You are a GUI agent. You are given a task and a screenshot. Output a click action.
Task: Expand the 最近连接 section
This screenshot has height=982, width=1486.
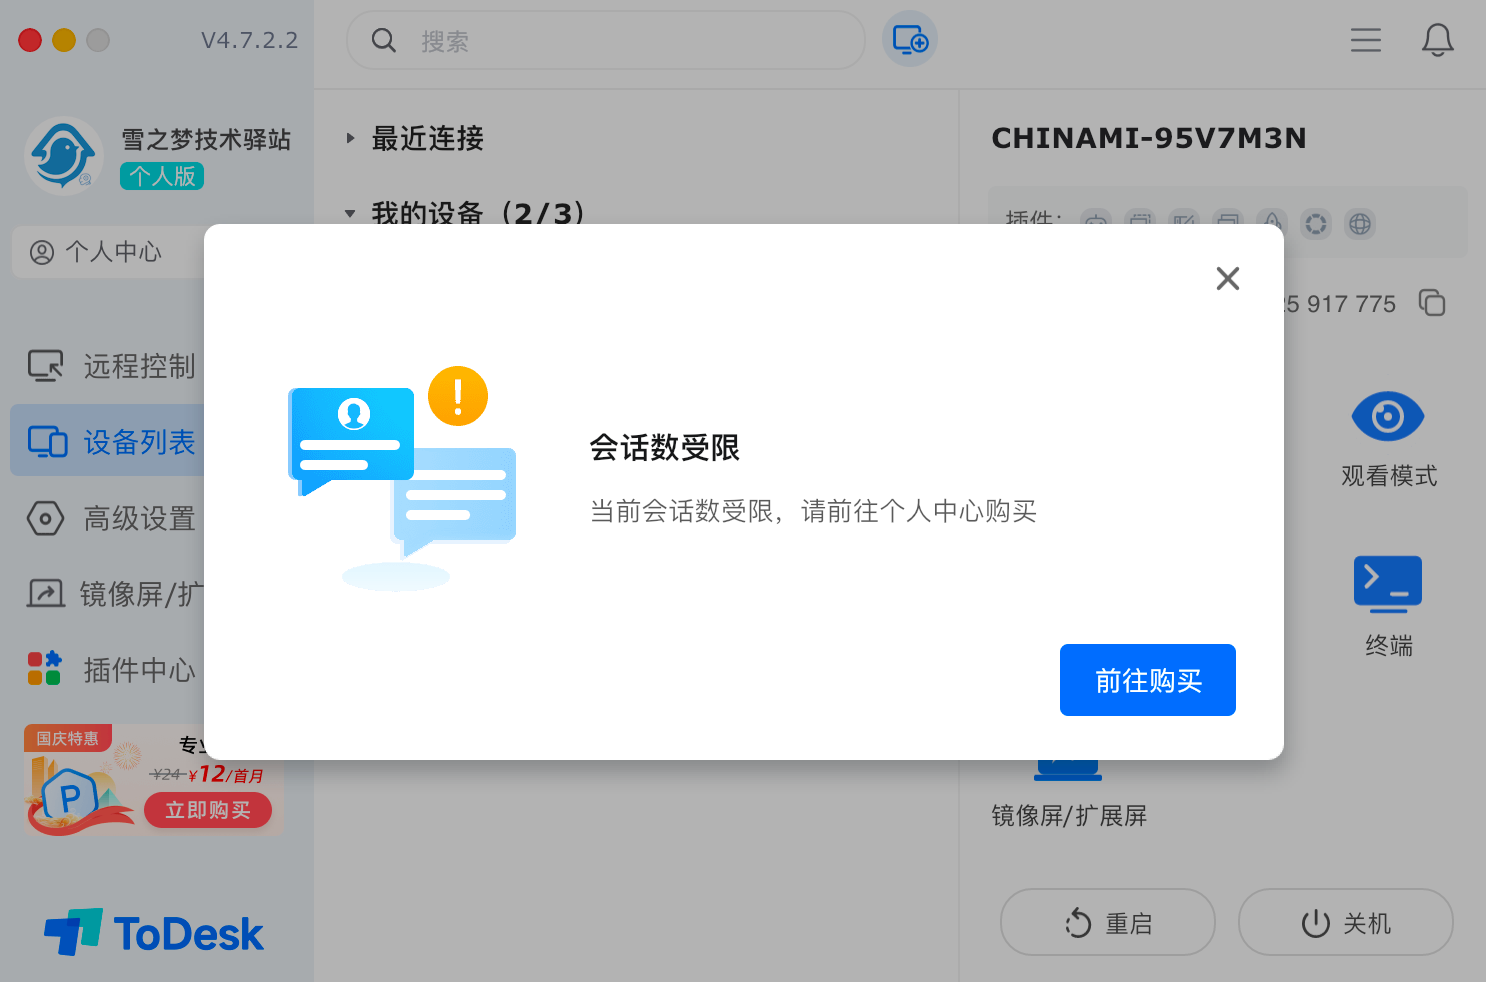pos(351,138)
